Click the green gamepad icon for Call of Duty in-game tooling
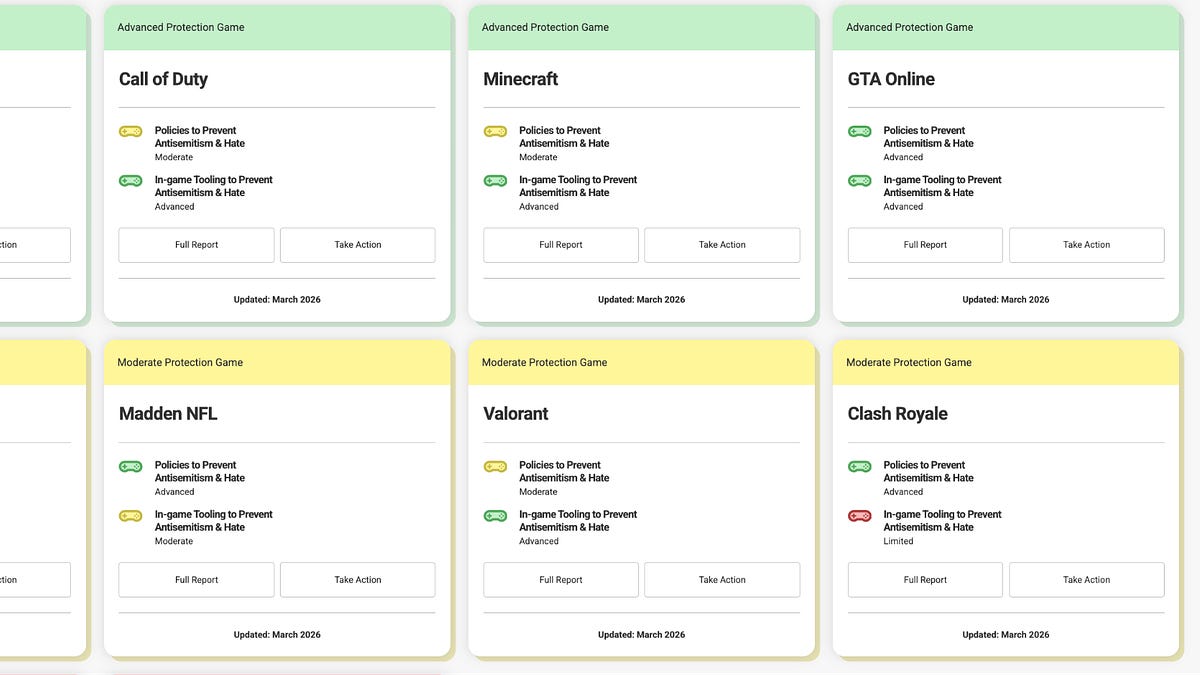This screenshot has width=1200, height=675. 130,181
